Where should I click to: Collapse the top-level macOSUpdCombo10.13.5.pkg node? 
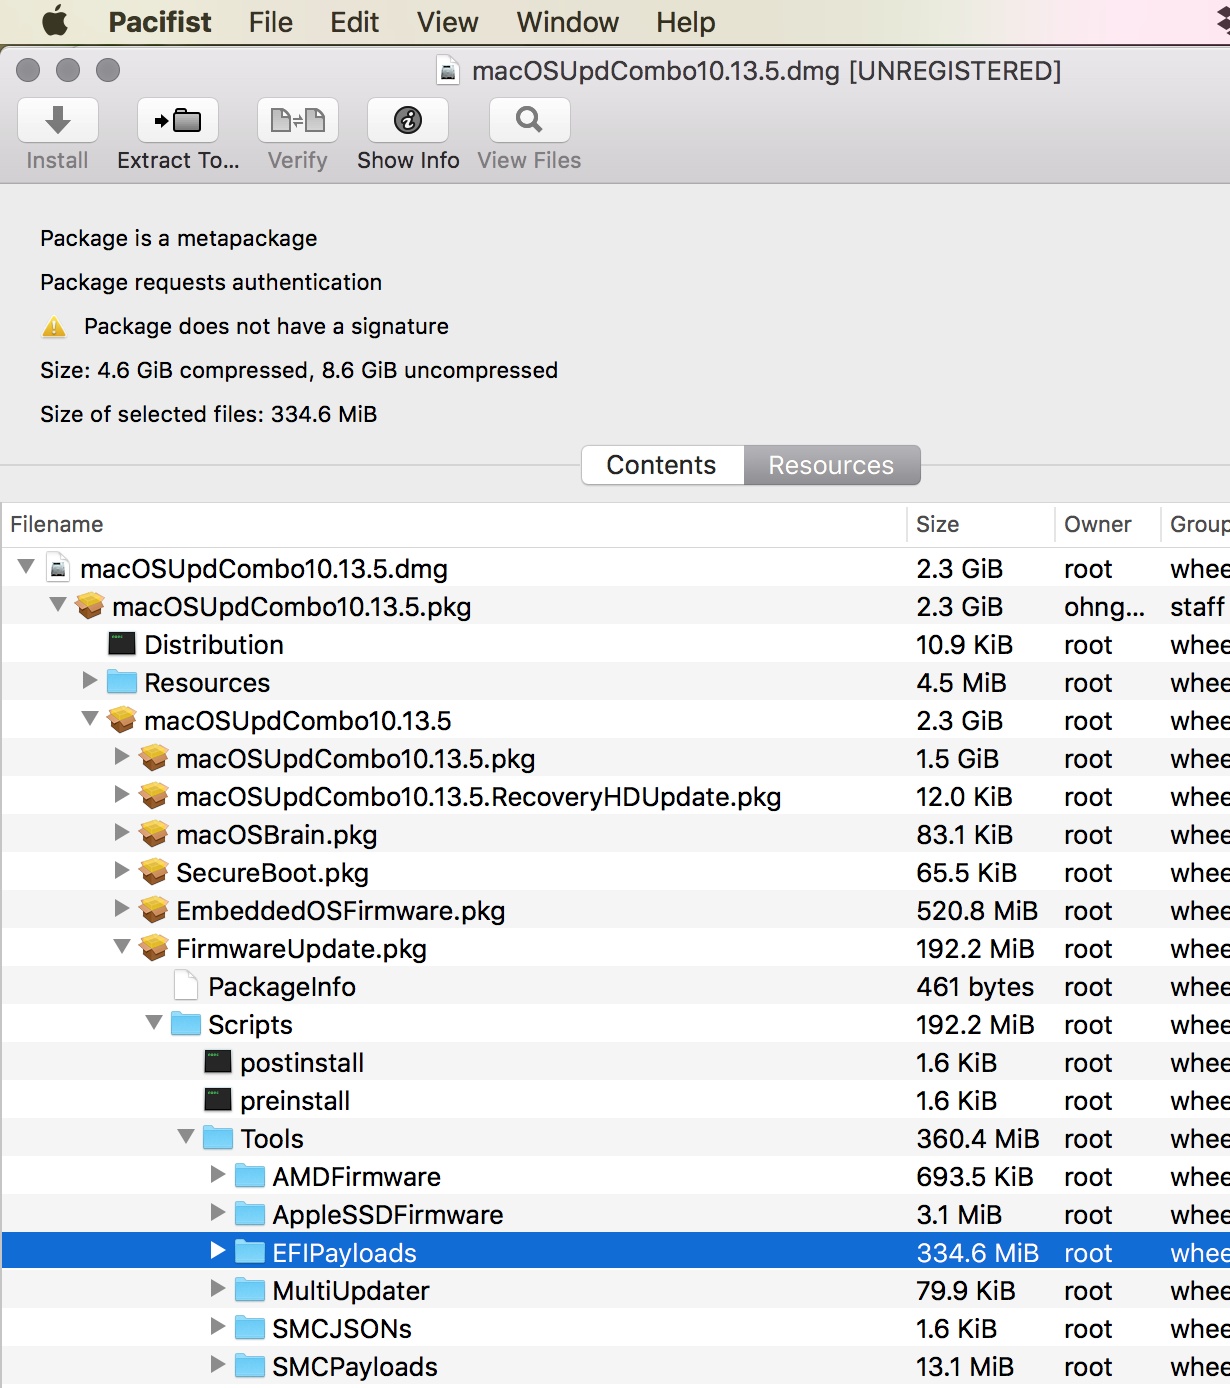(x=58, y=605)
